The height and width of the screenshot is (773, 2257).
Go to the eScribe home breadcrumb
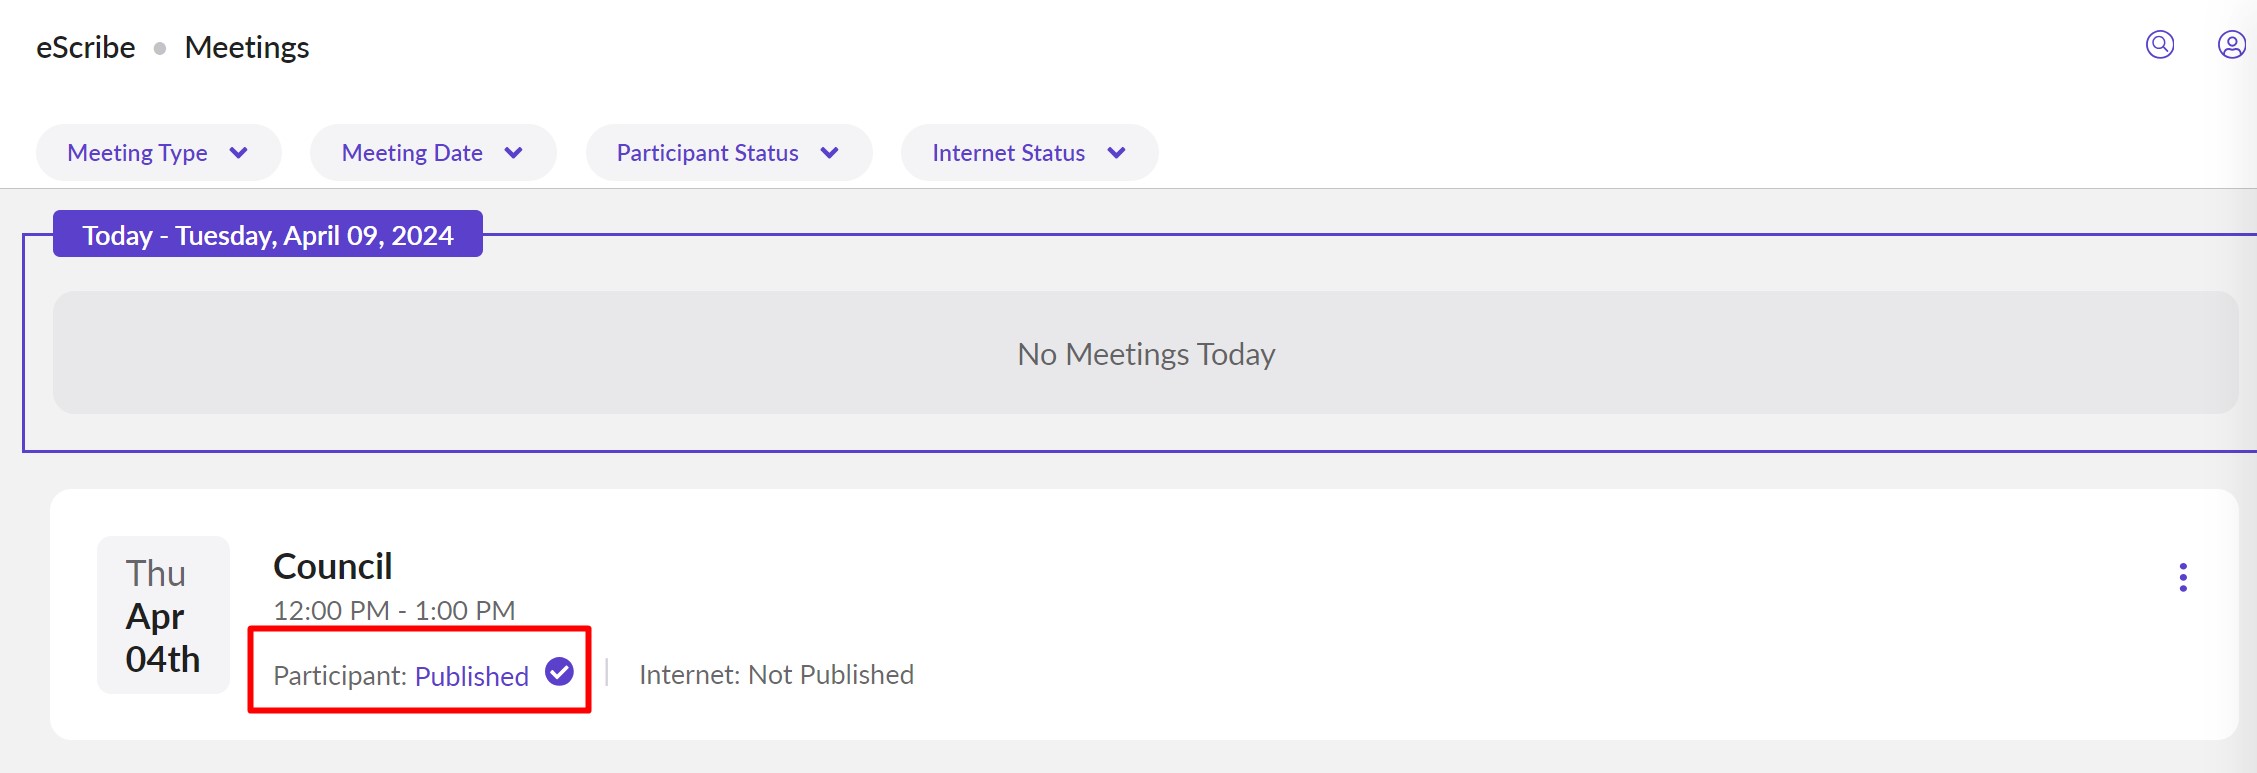click(x=86, y=48)
